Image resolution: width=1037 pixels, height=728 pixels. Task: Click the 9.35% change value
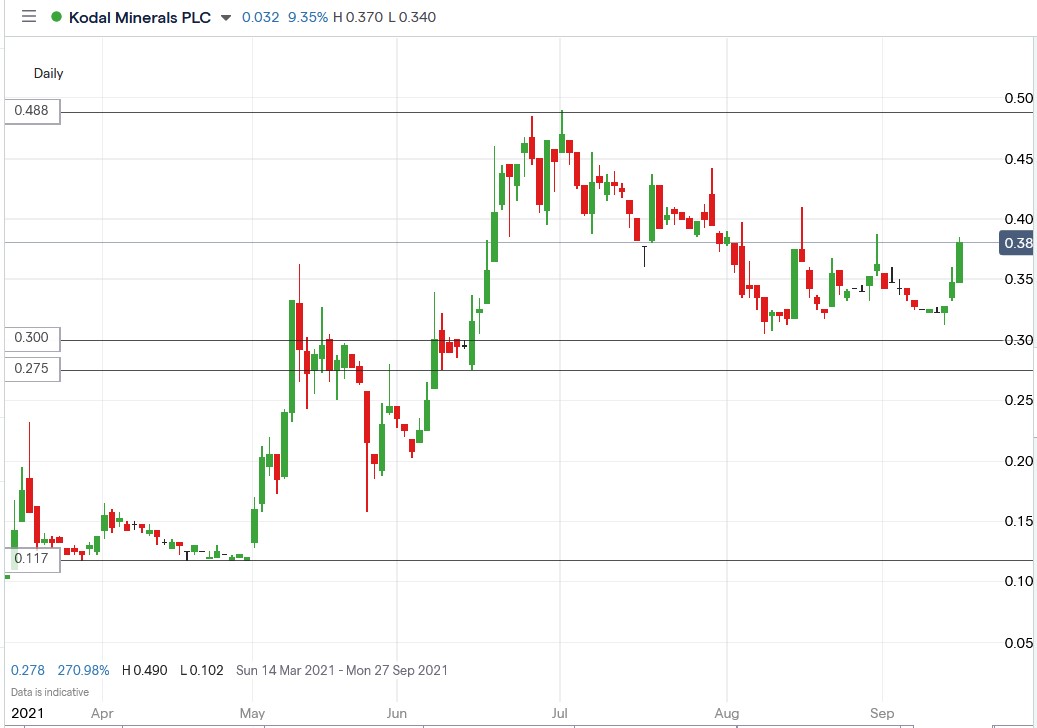coord(308,17)
